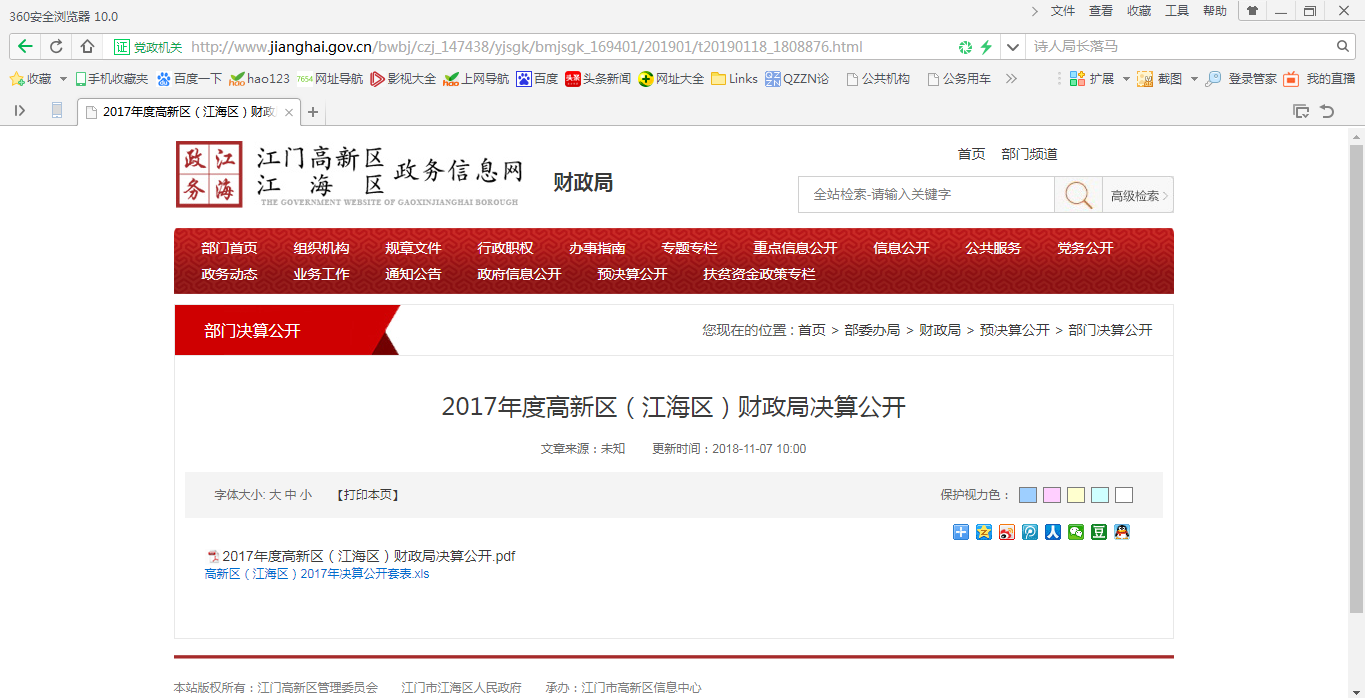
Task: Click the page vertical scrollbar
Action: [1357, 378]
